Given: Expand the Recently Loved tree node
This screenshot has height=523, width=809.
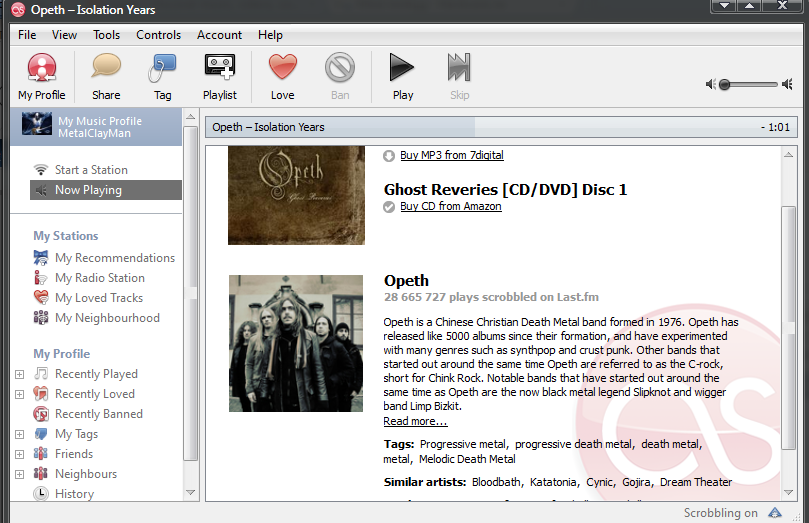Looking at the screenshot, I should click(20, 395).
